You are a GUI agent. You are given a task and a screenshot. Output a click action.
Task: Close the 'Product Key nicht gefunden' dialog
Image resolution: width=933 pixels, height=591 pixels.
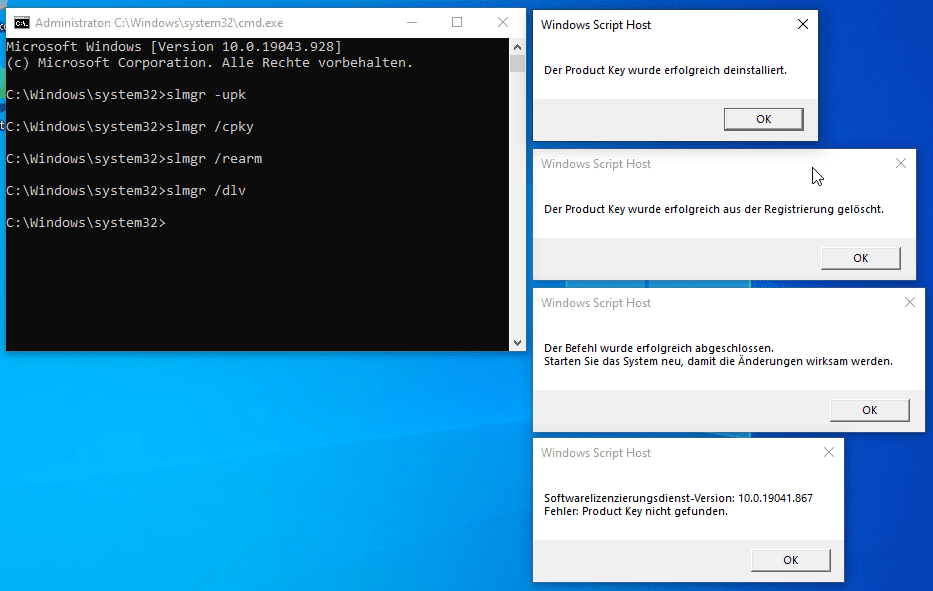829,452
